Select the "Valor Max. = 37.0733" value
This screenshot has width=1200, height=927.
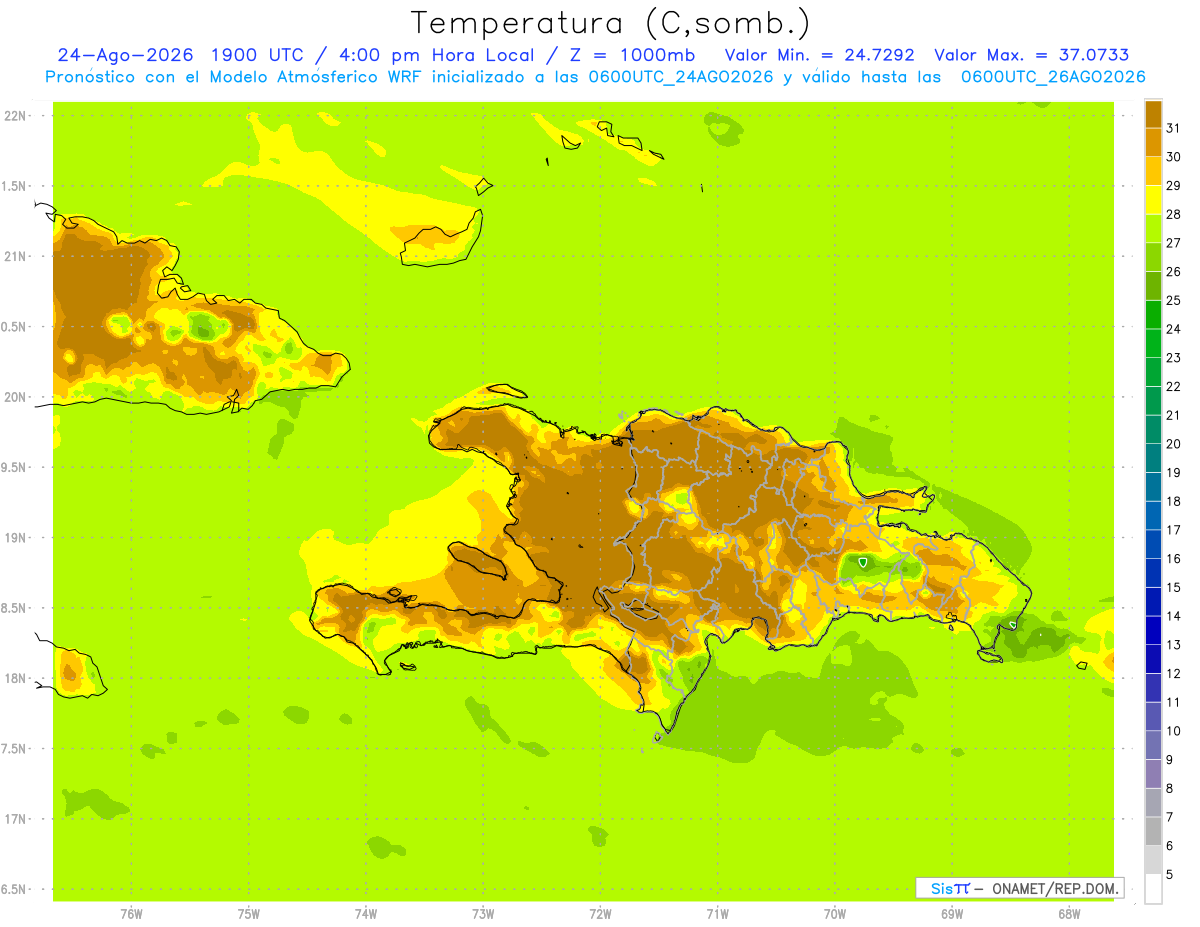1032,55
